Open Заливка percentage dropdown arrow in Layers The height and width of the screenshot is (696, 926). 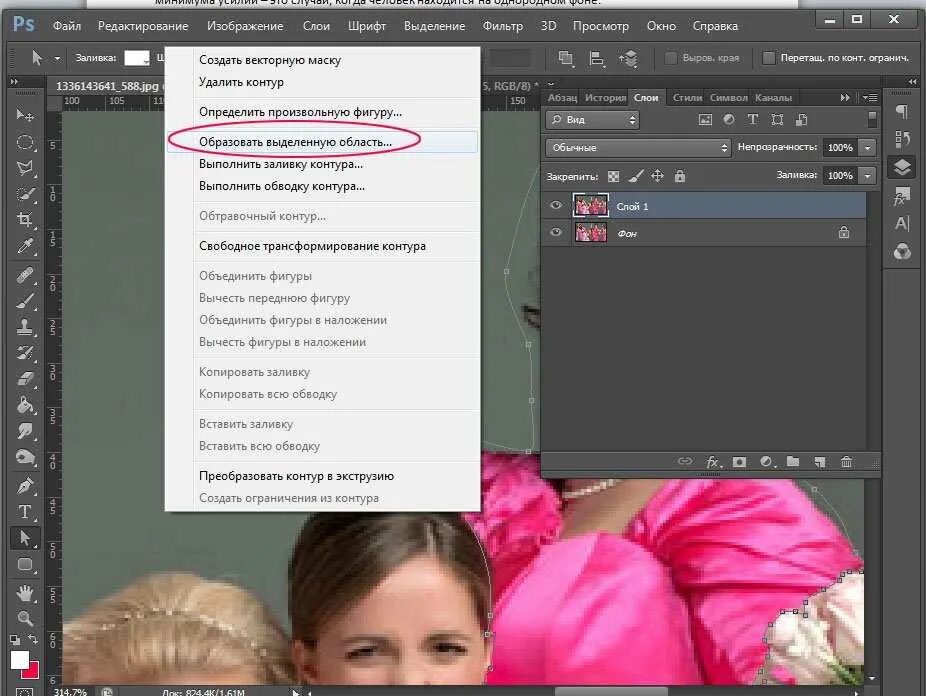click(868, 175)
